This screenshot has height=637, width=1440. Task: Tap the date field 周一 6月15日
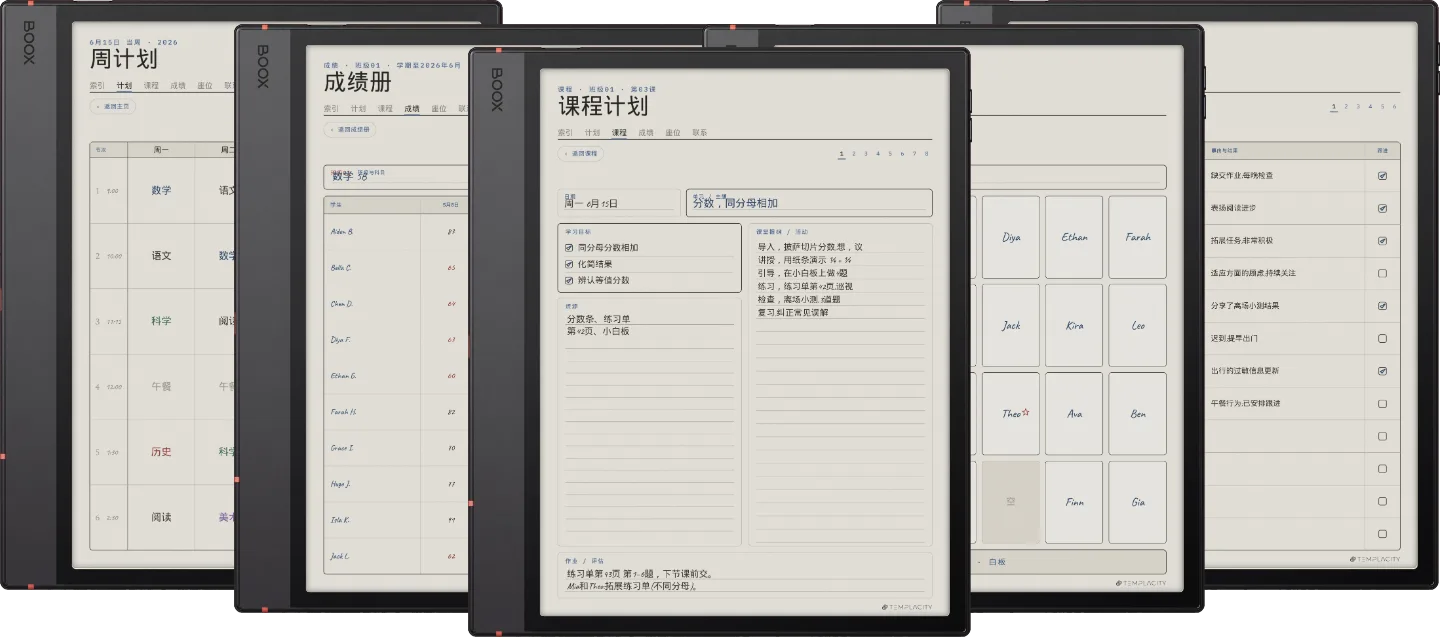pos(619,203)
